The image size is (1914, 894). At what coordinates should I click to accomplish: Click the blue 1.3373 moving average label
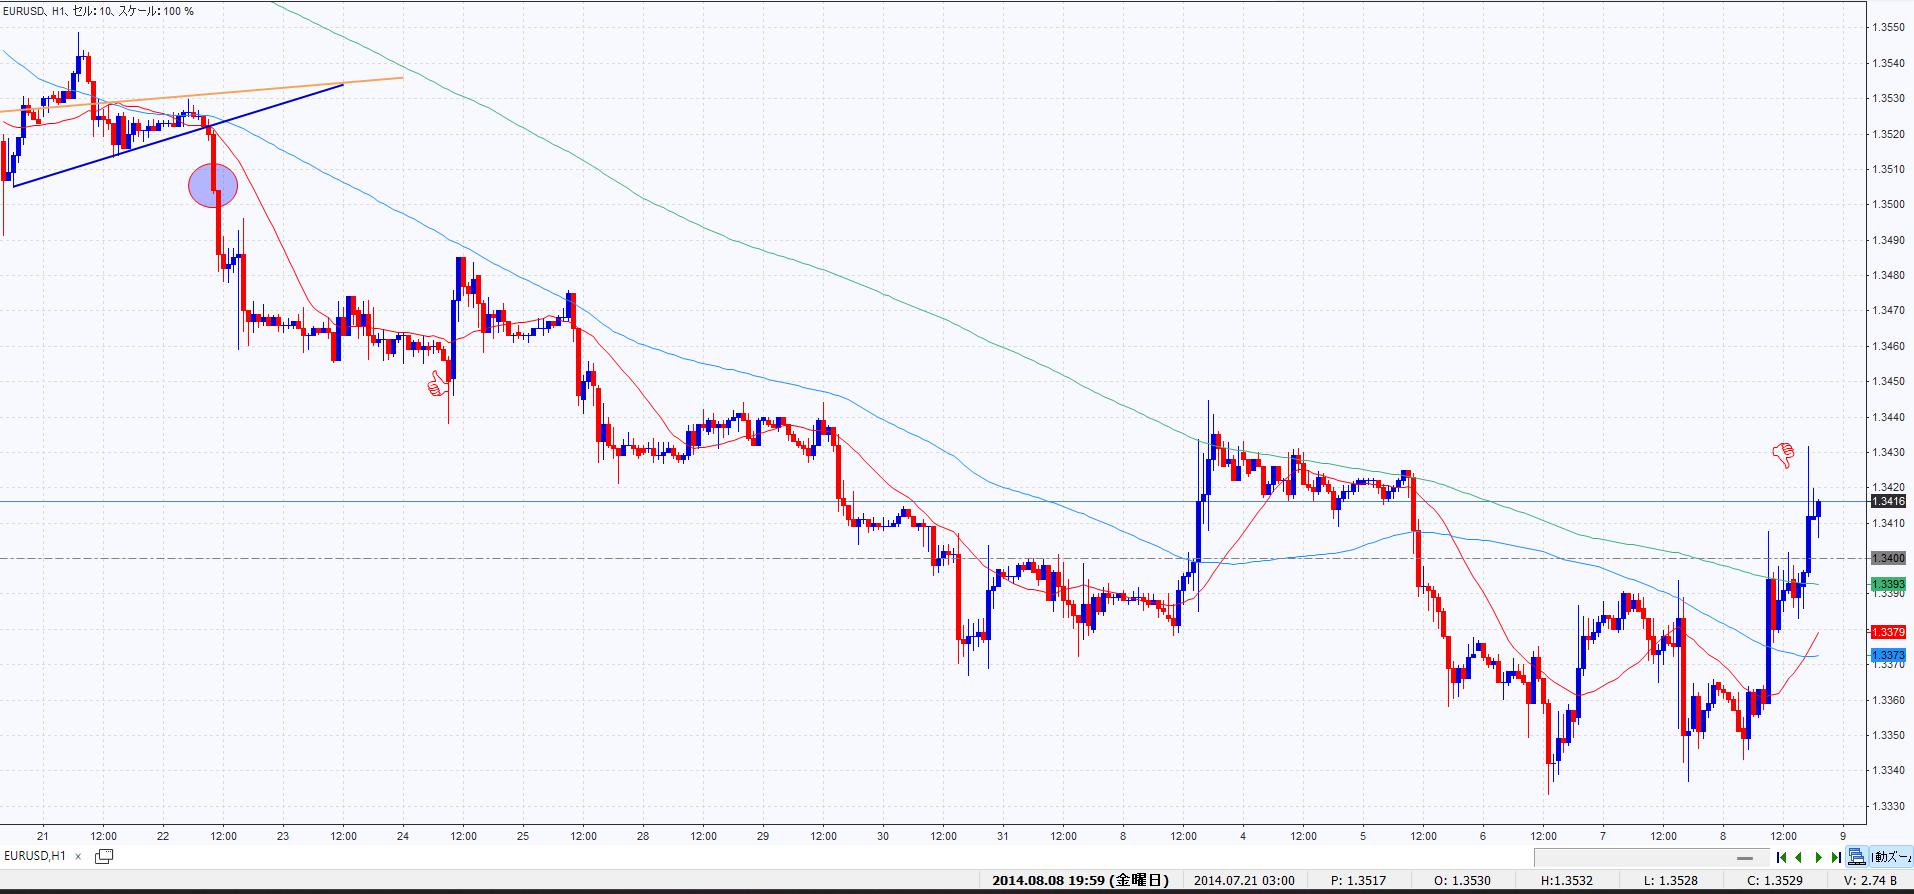point(1888,655)
